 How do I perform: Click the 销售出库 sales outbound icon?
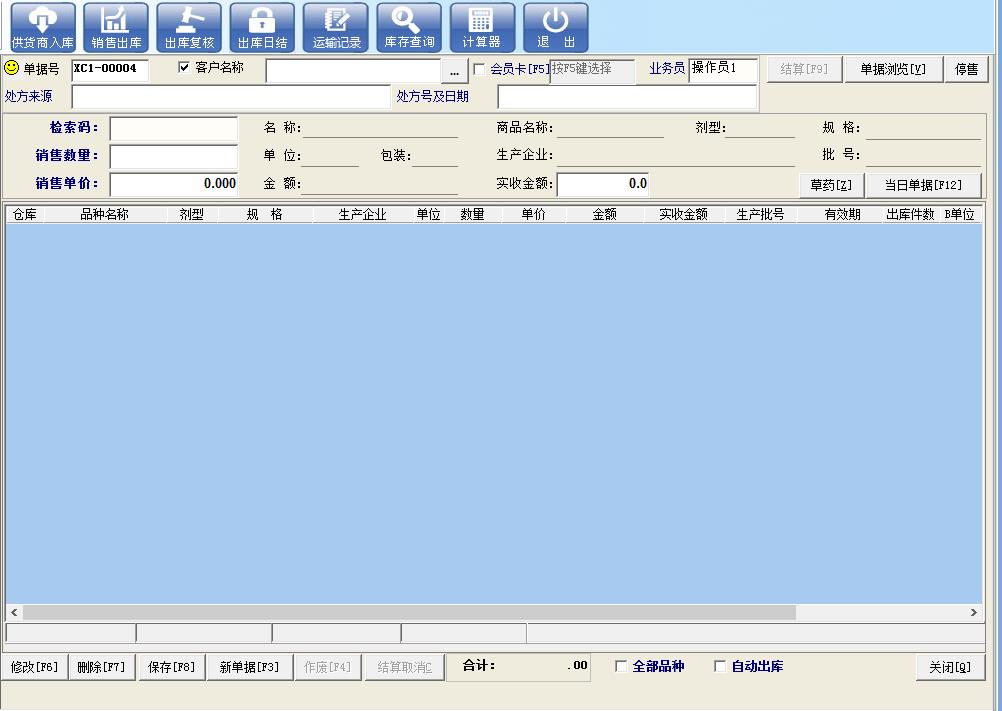pyautogui.click(x=116, y=27)
